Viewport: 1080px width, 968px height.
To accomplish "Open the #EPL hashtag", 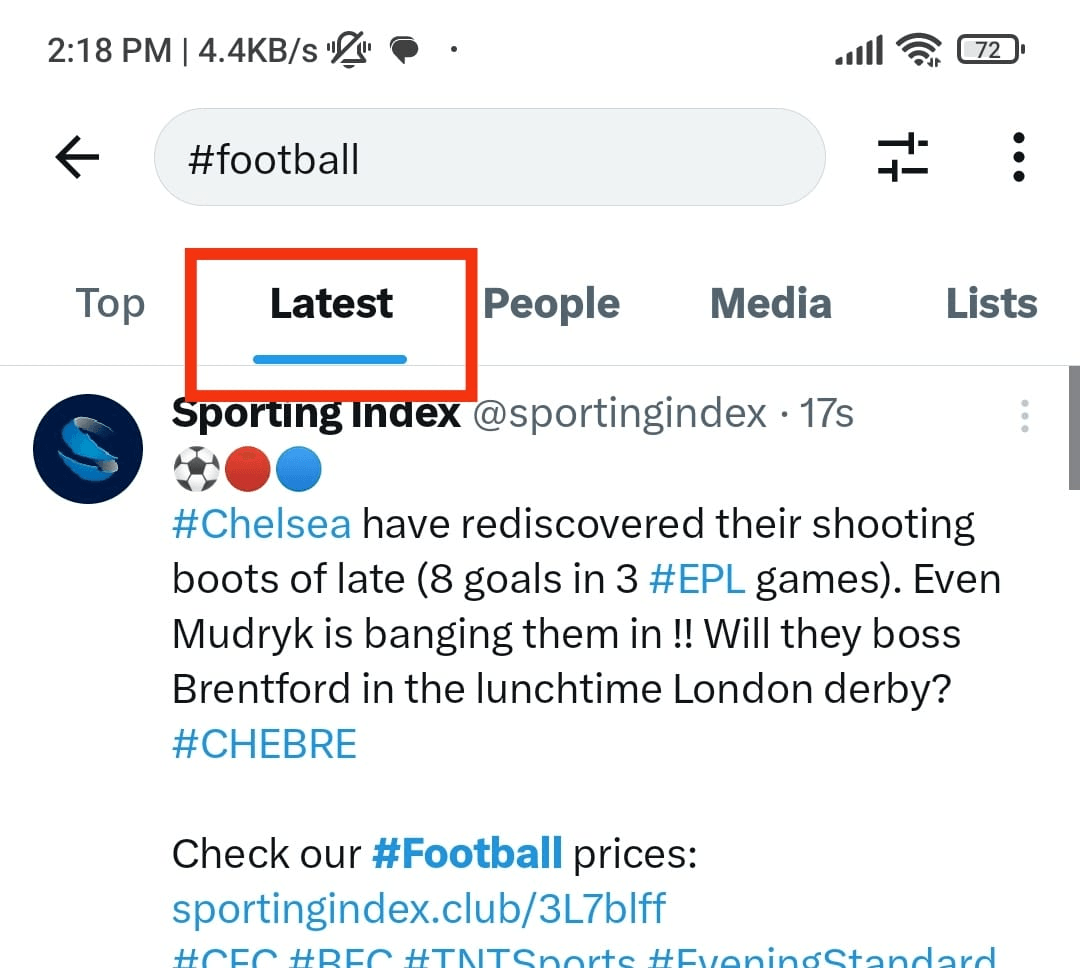I will 697,578.
